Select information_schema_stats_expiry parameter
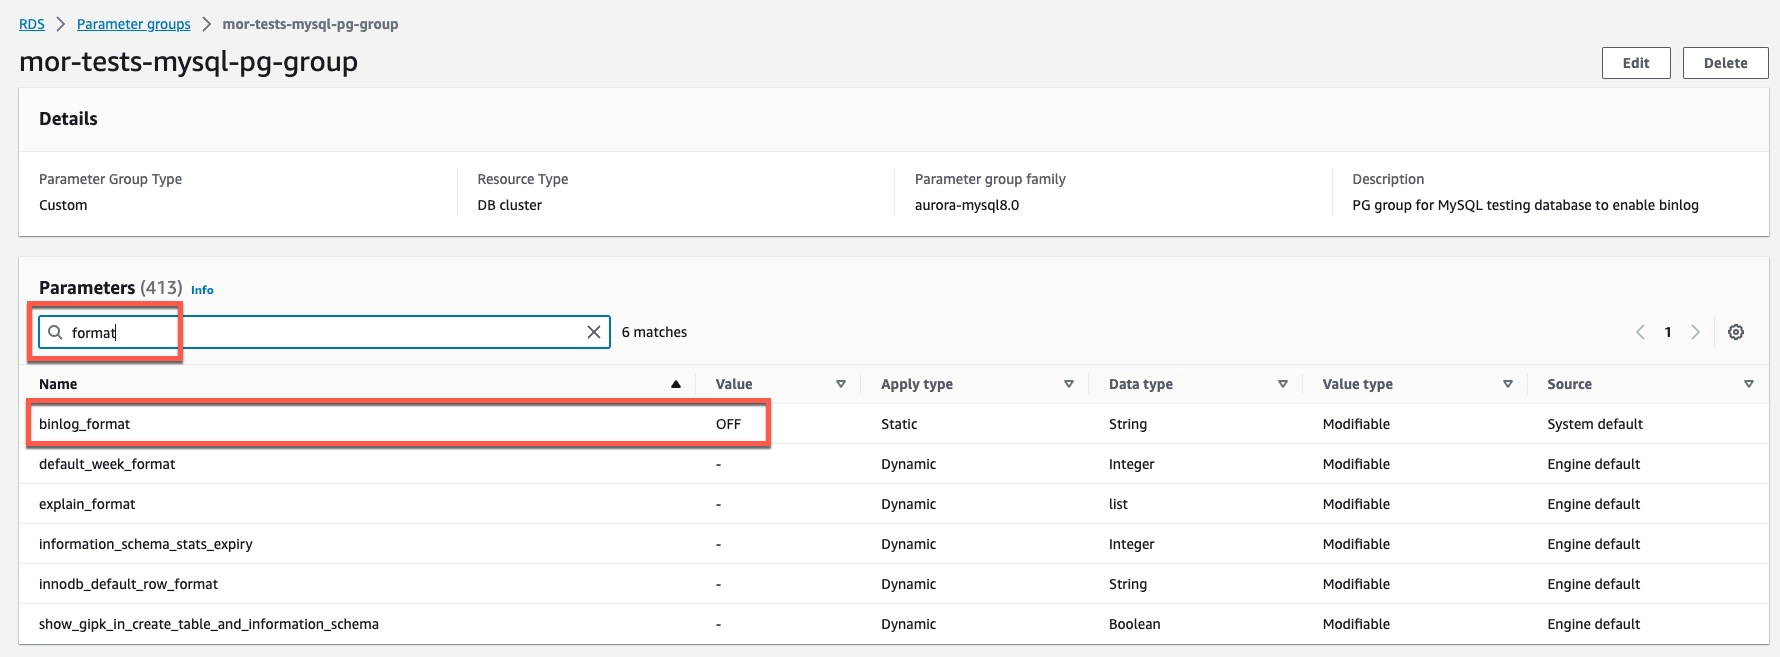This screenshot has width=1780, height=657. click(146, 544)
